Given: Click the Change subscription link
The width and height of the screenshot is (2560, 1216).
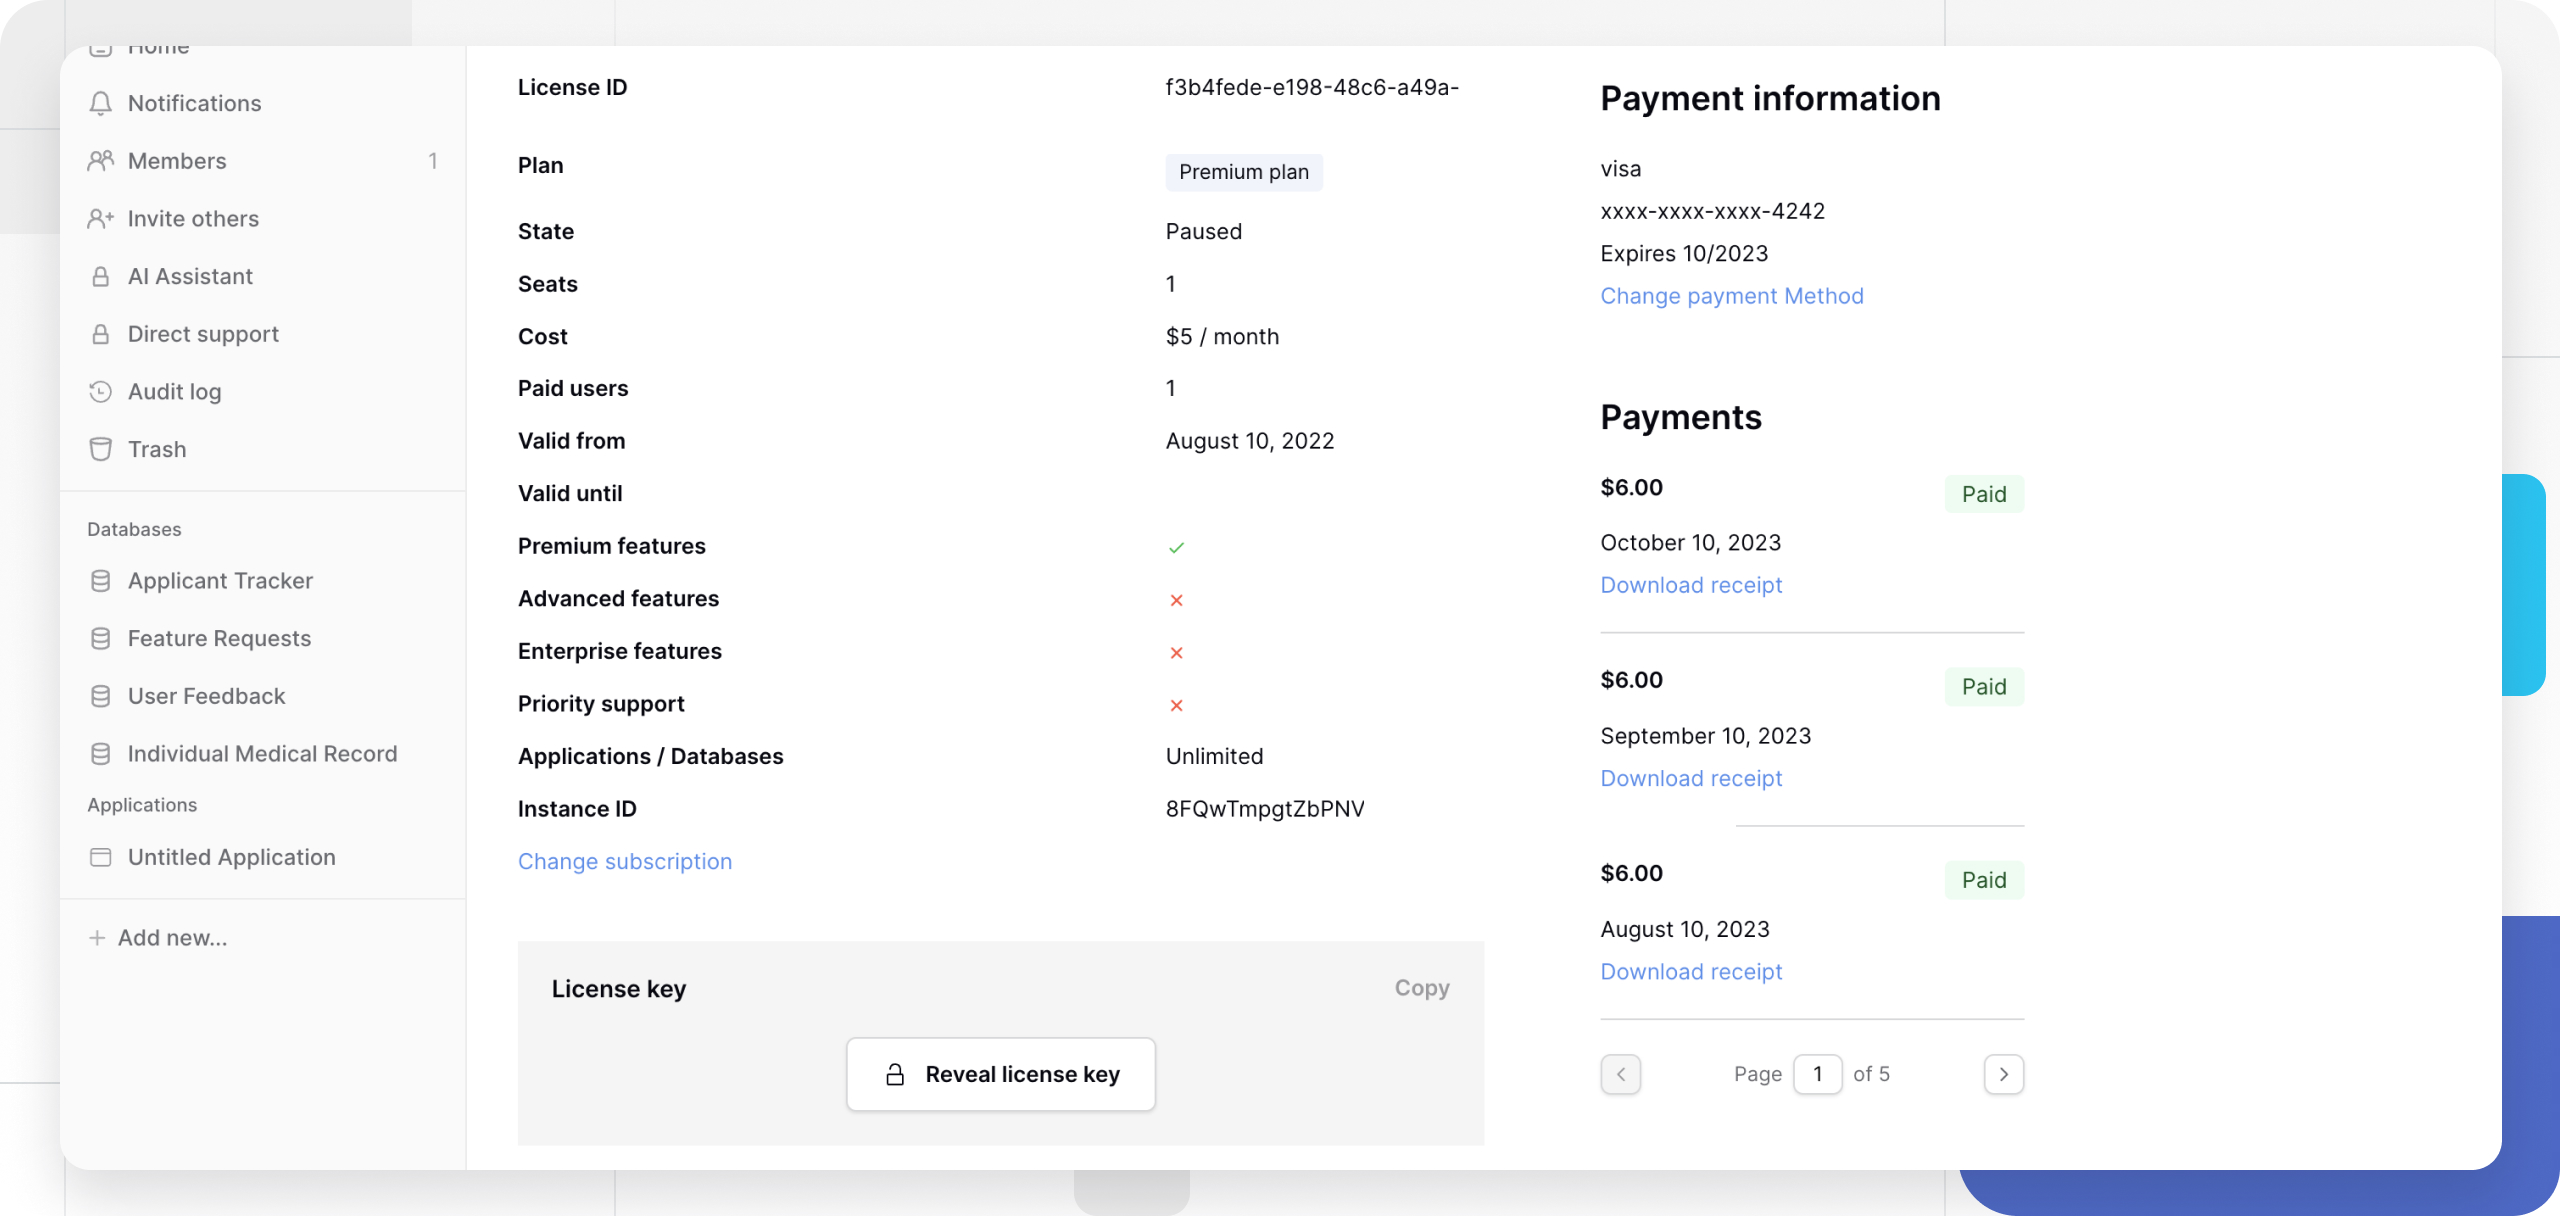Looking at the screenshot, I should (x=625, y=862).
